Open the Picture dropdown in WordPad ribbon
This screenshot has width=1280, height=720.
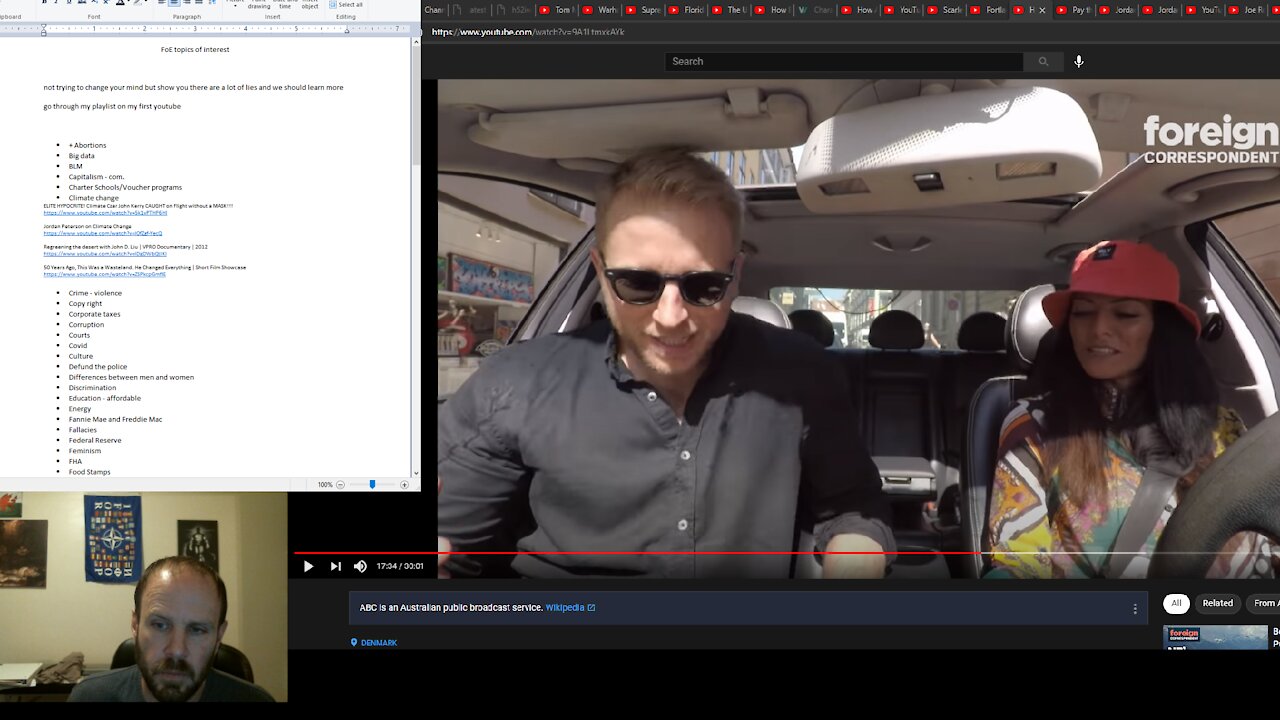coord(235,4)
